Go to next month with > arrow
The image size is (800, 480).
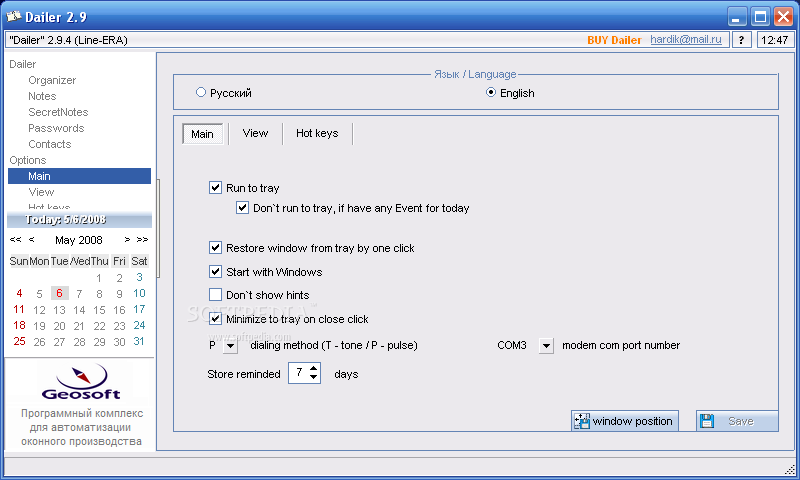point(127,239)
